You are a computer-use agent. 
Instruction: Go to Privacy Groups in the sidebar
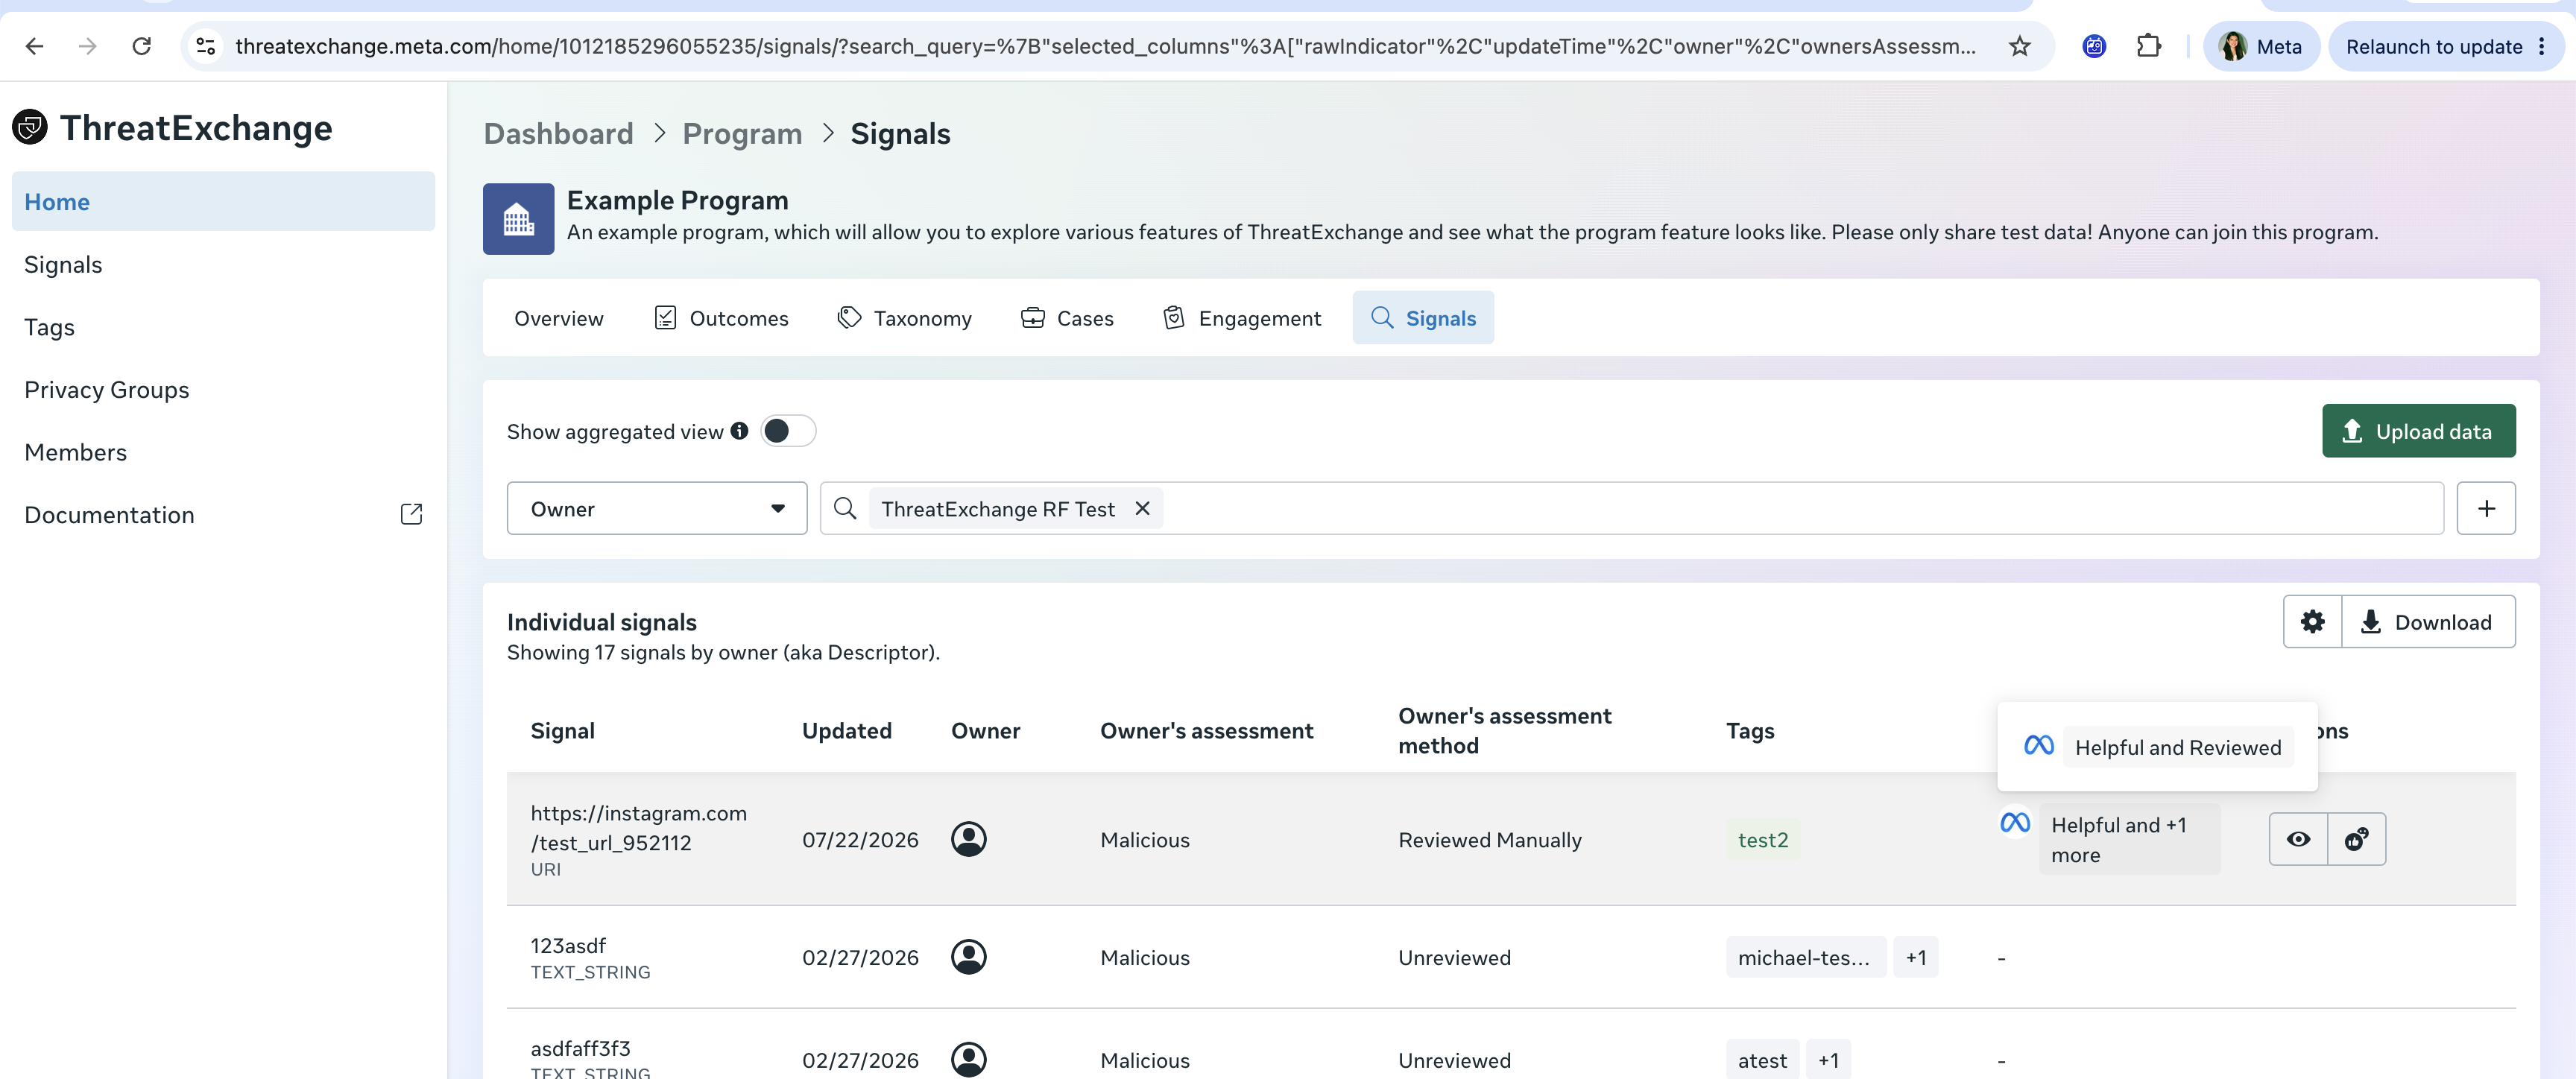pos(106,389)
